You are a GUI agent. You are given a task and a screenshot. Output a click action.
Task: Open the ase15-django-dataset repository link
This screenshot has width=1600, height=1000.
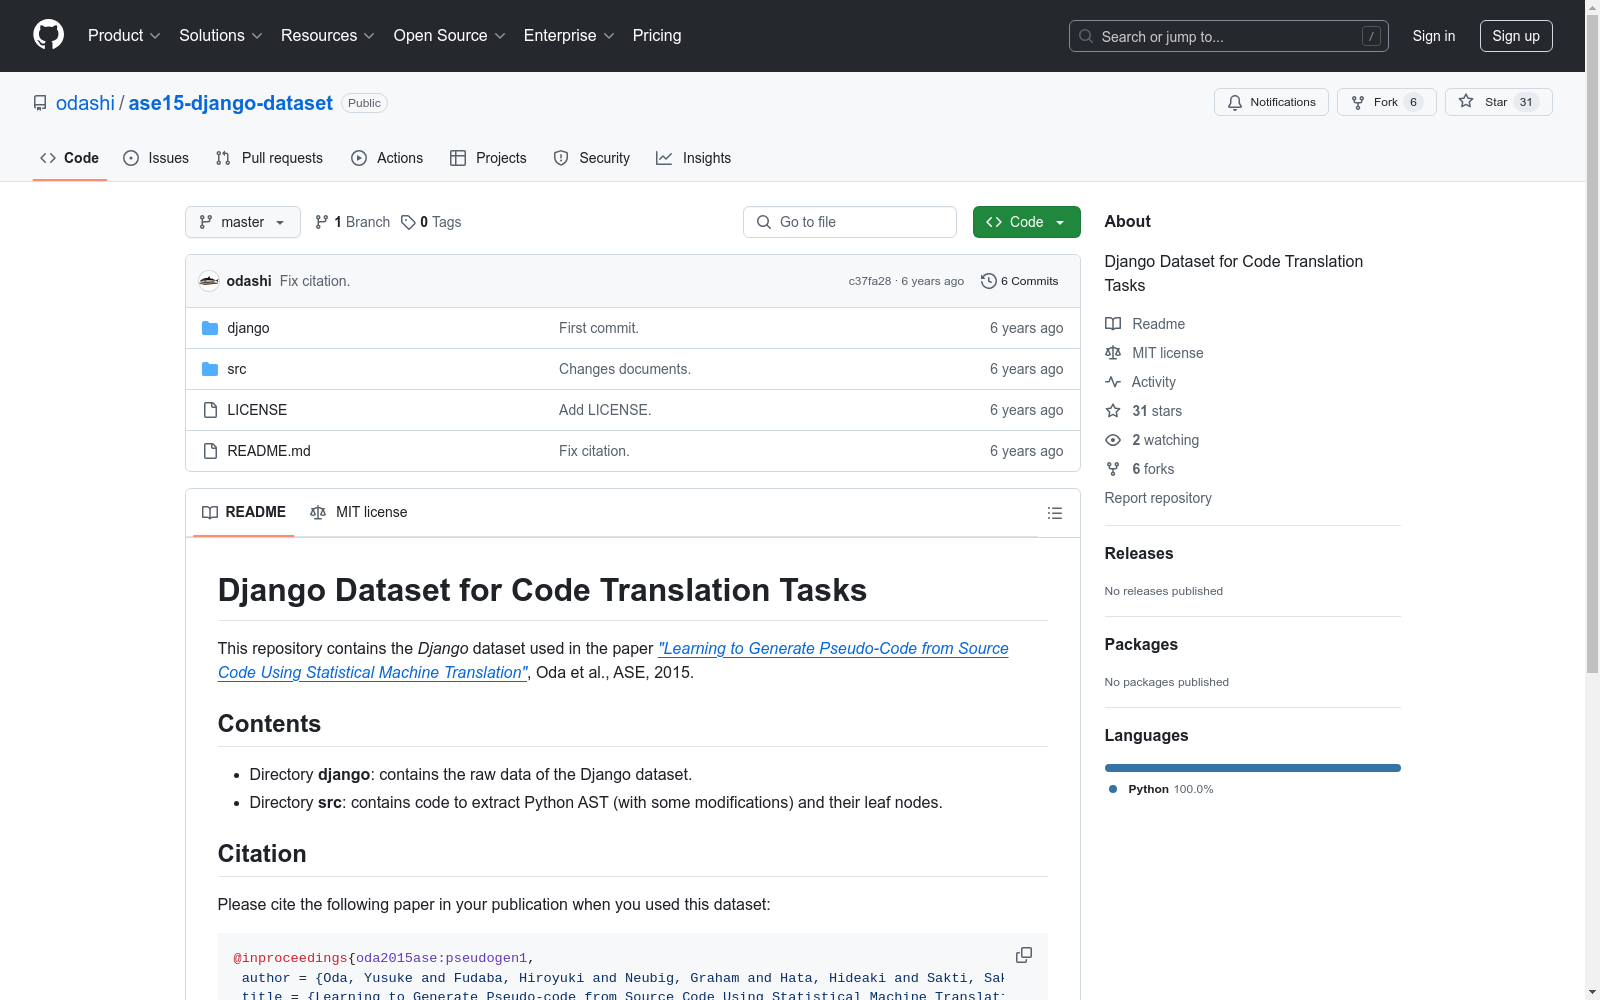(230, 103)
